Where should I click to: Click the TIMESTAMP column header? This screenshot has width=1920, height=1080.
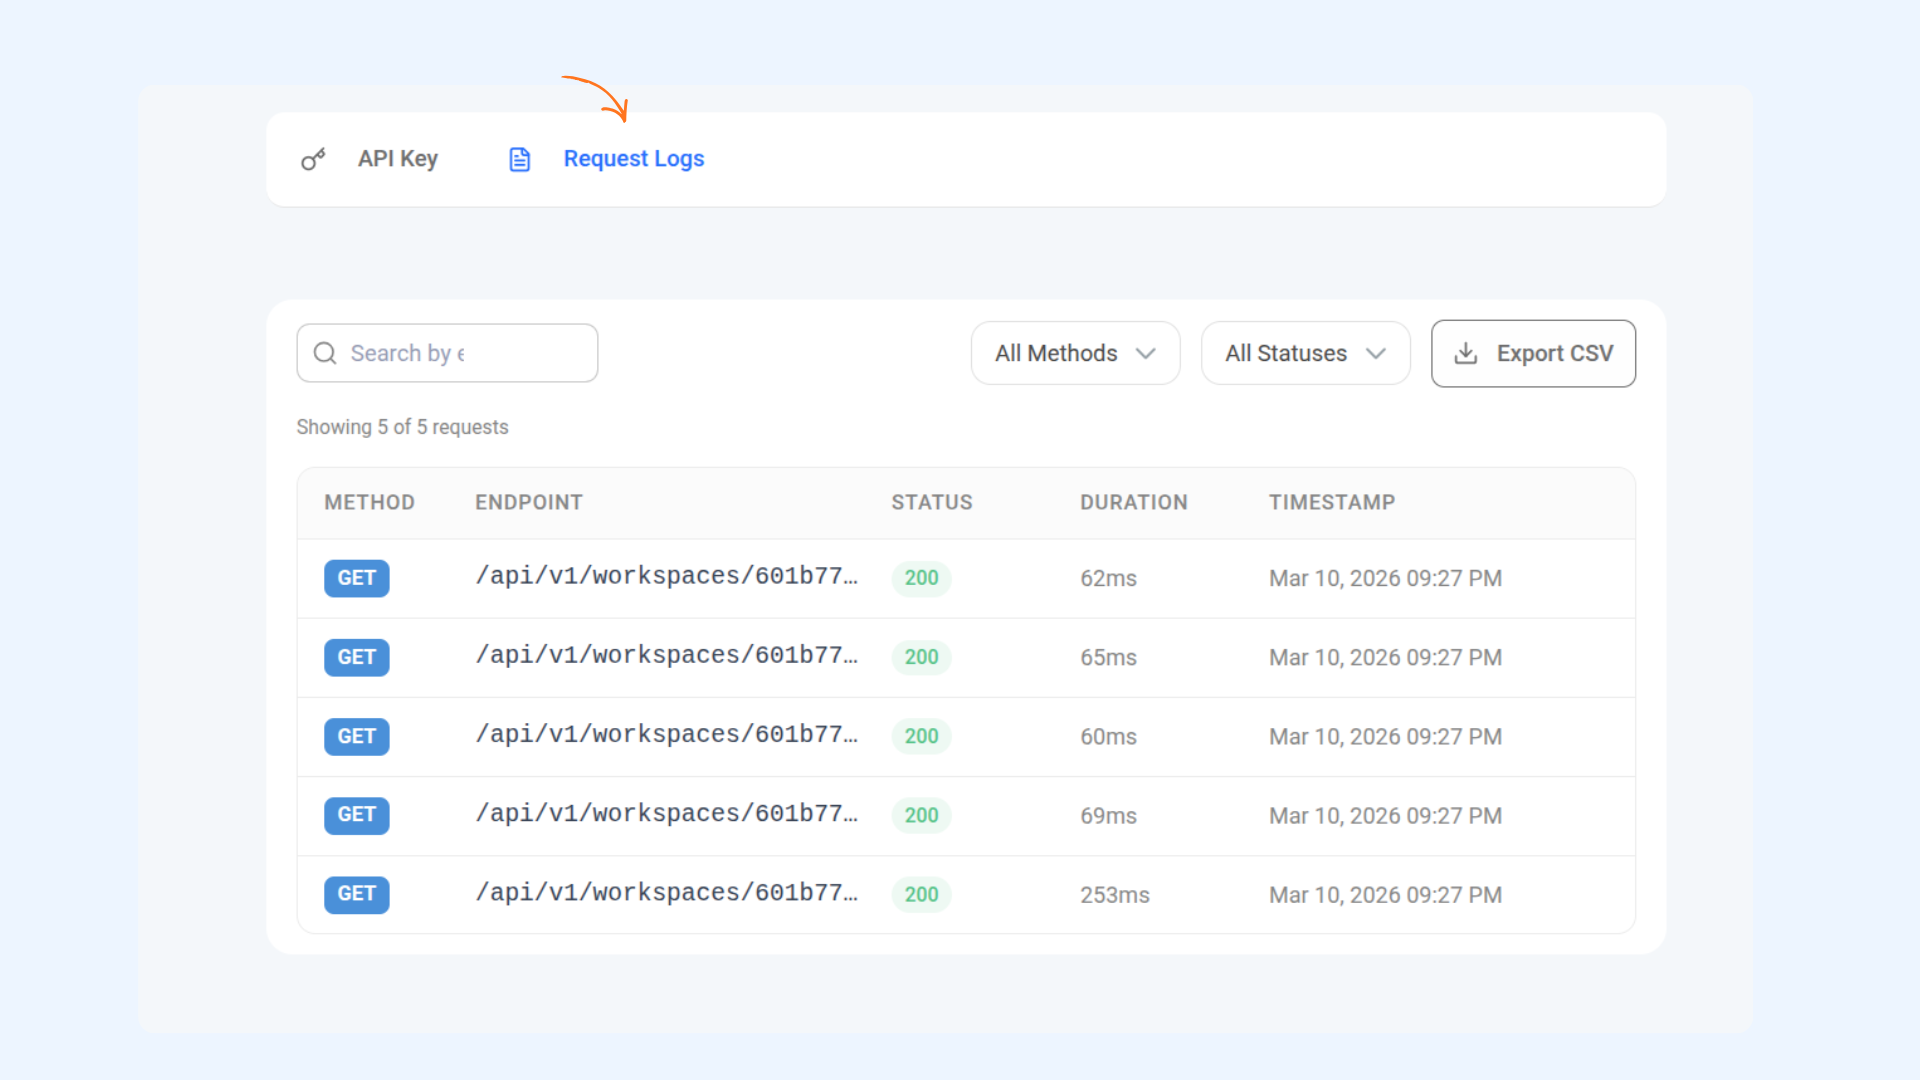1331,502
